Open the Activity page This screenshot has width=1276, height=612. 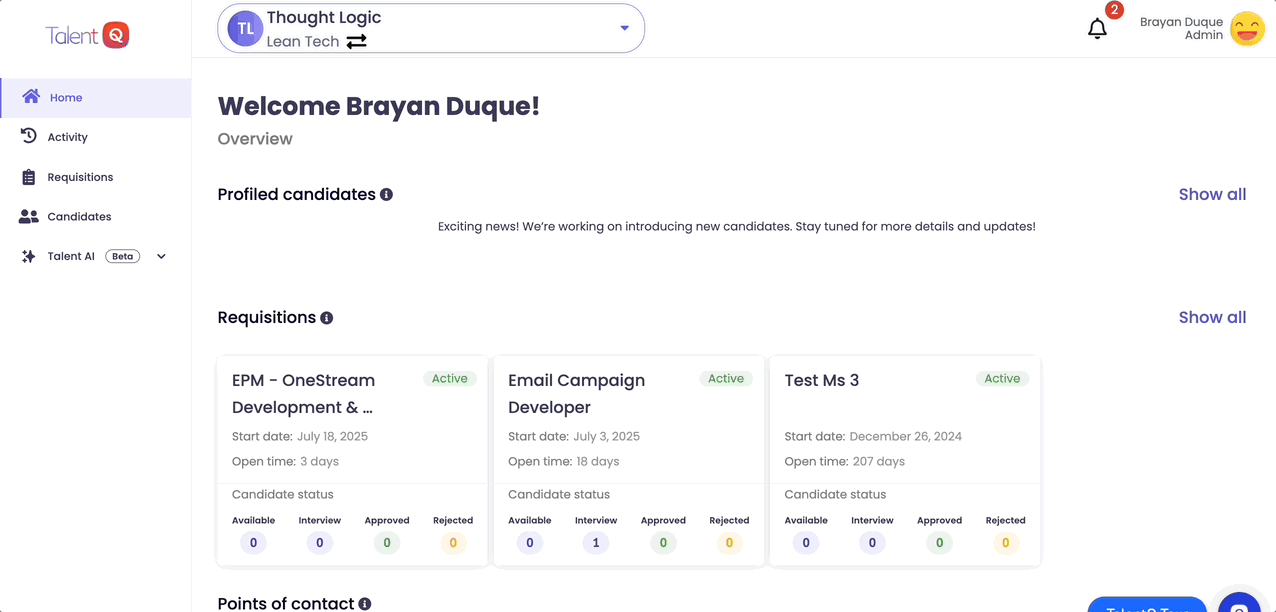[67, 137]
